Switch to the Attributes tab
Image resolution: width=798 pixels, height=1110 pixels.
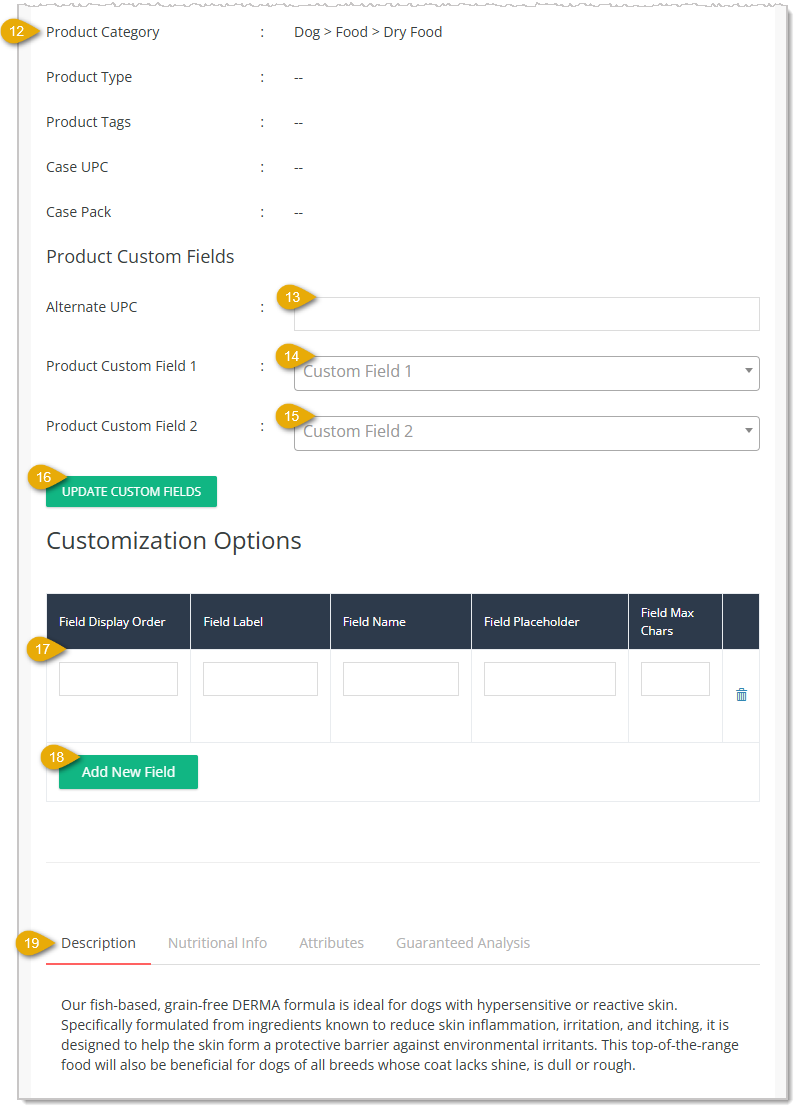331,943
